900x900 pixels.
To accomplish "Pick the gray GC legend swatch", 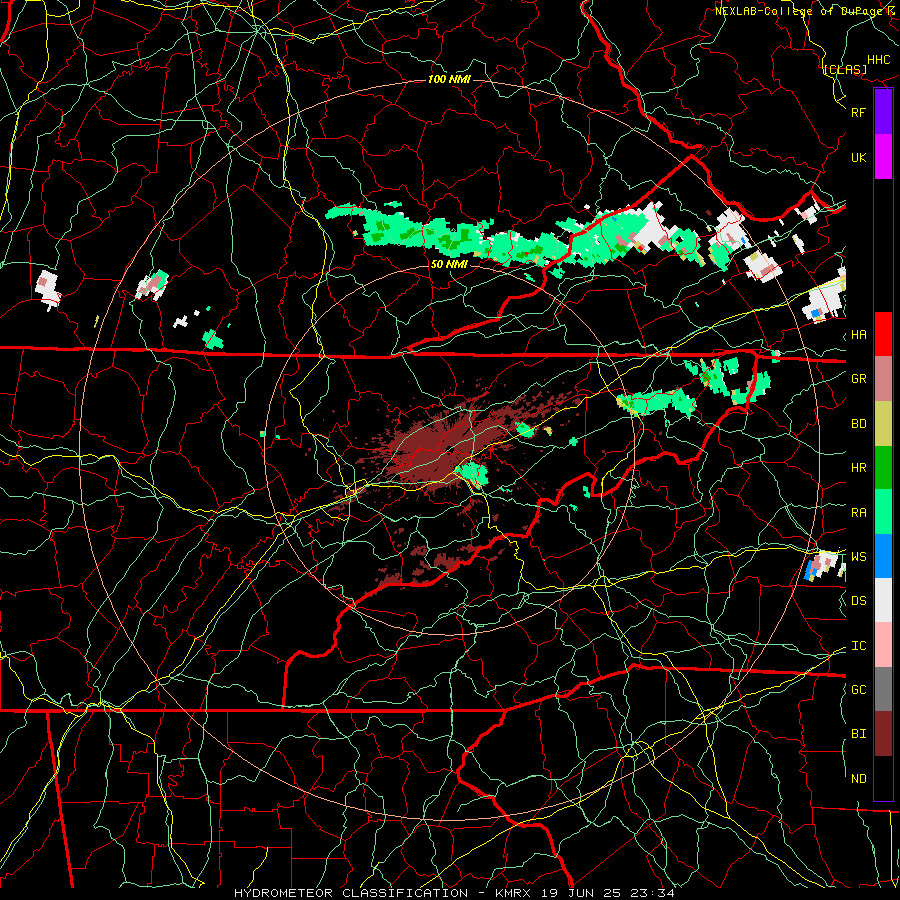I will coord(883,689).
